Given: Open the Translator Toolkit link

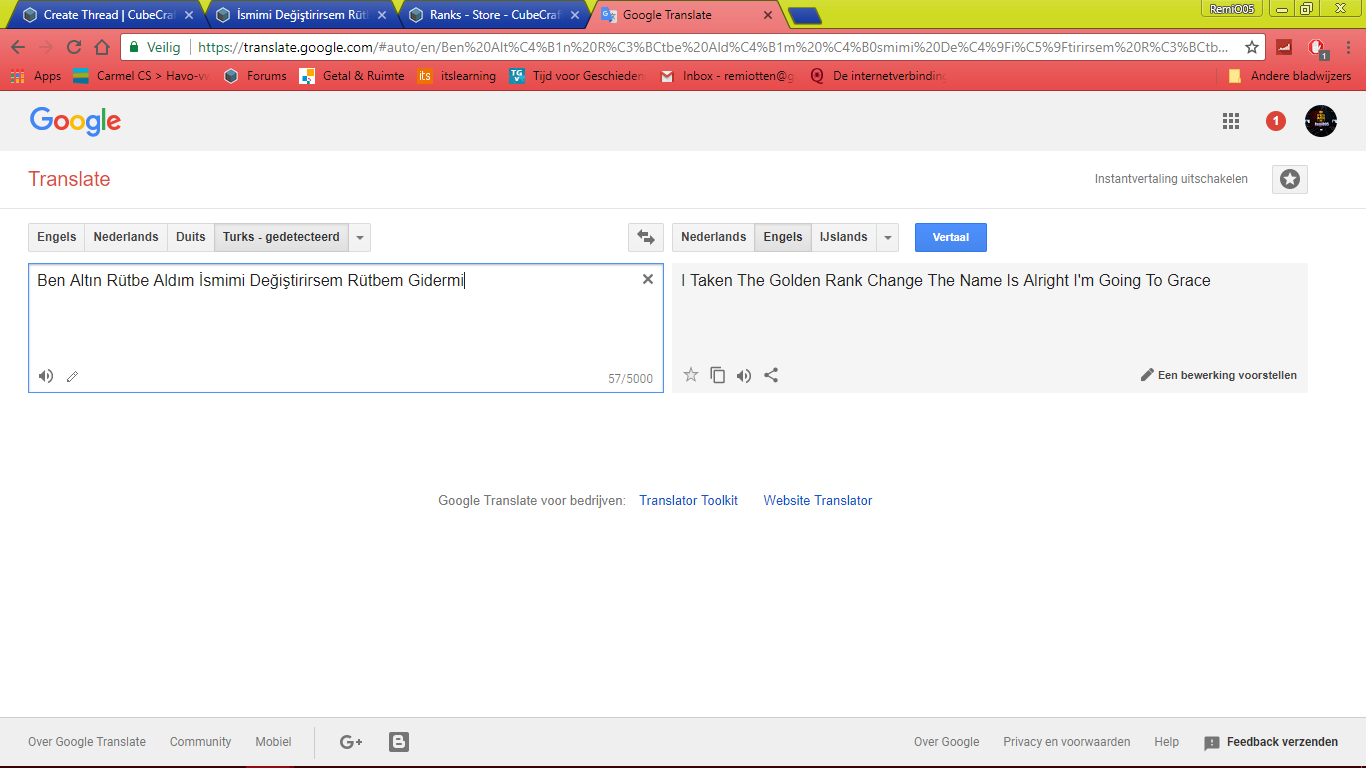Looking at the screenshot, I should (x=688, y=500).
